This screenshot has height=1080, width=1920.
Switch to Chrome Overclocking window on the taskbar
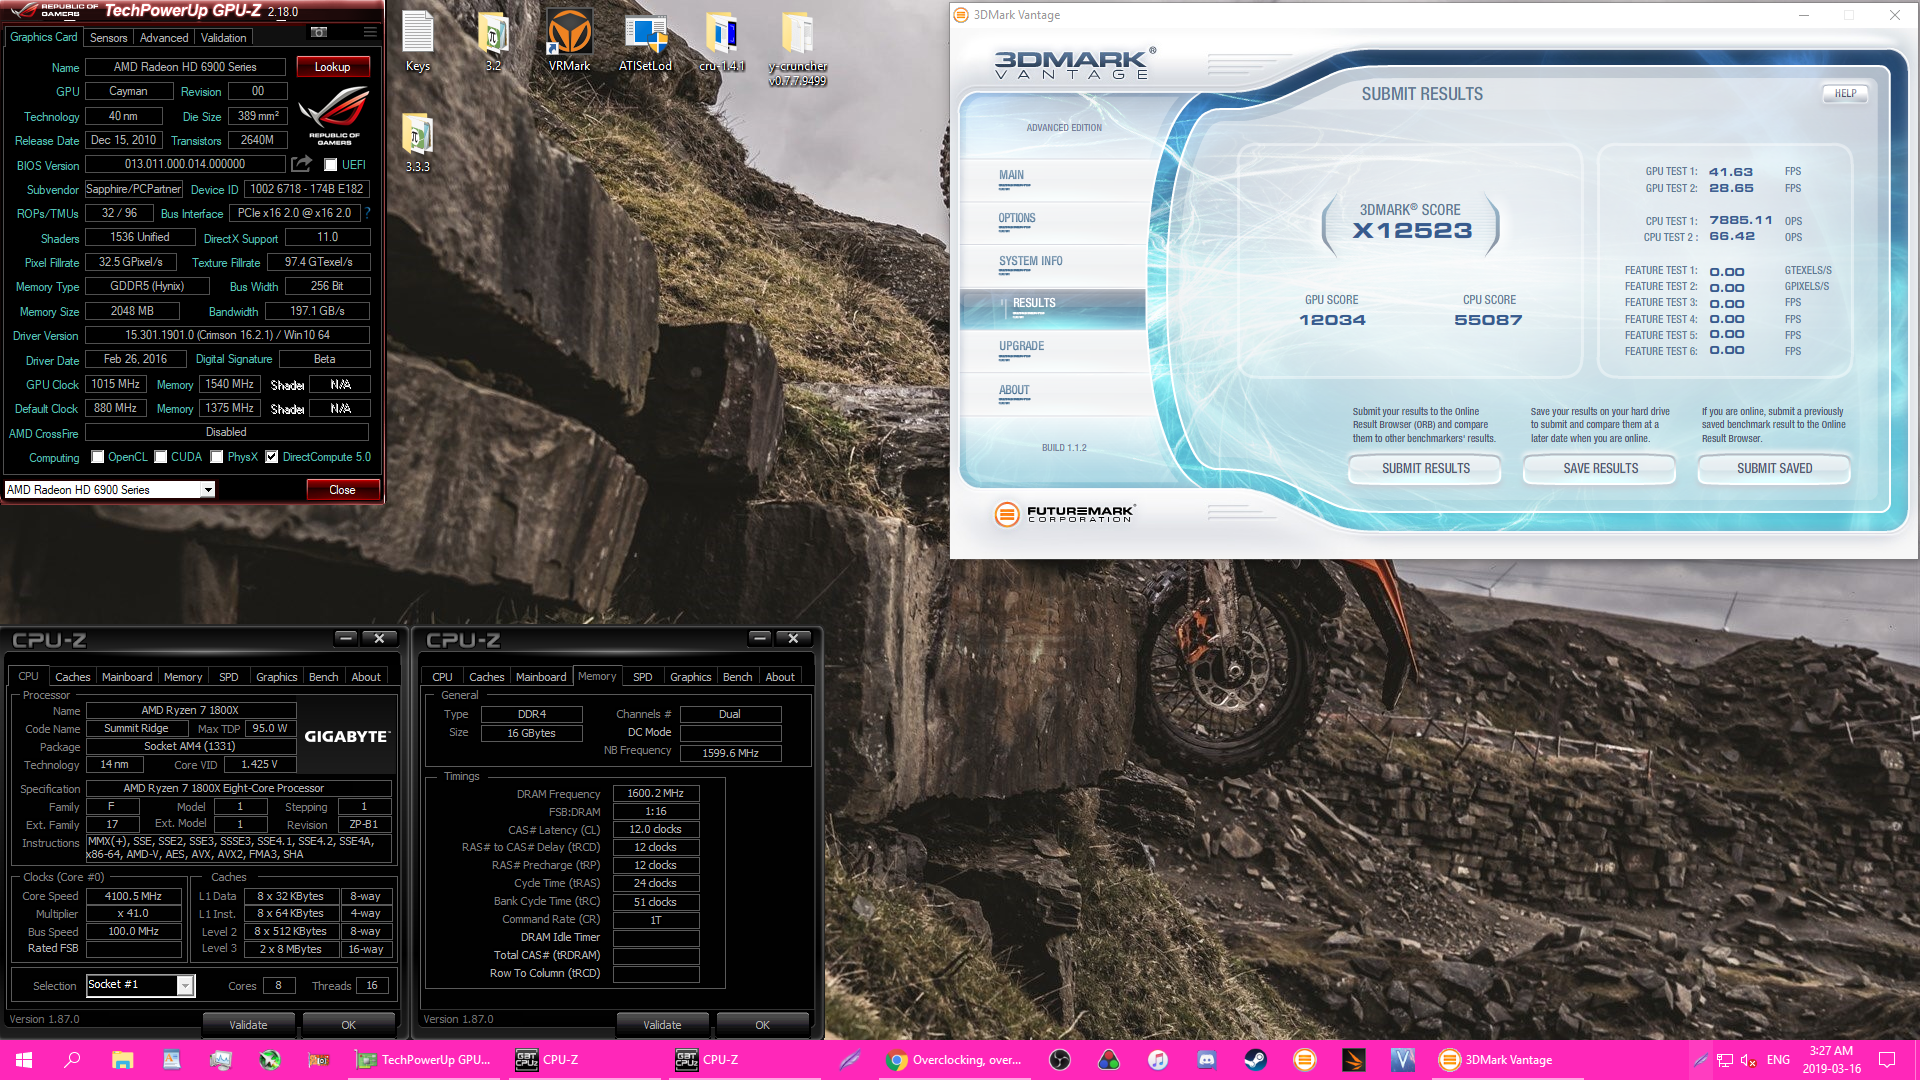point(955,1060)
